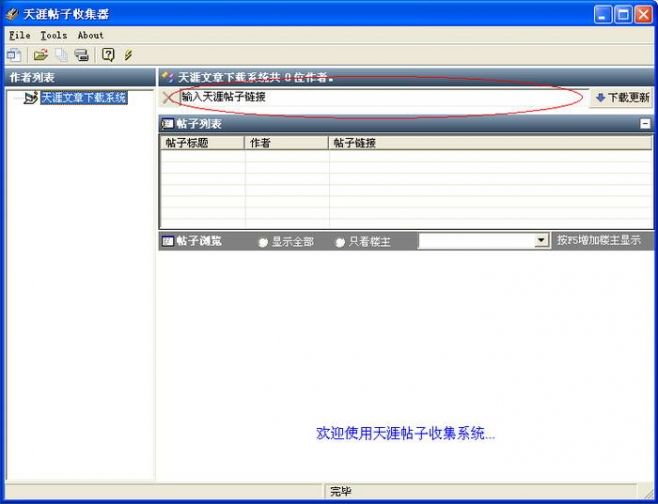Click the first toolbar windows icon
The image size is (658, 504).
click(x=13, y=55)
